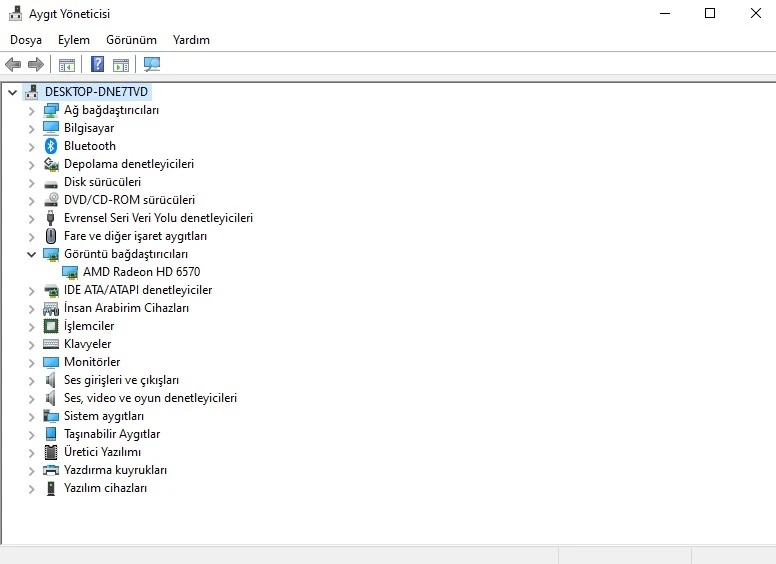Scan for hardware changes monitor icon
Image resolution: width=776 pixels, height=564 pixels.
(x=151, y=64)
